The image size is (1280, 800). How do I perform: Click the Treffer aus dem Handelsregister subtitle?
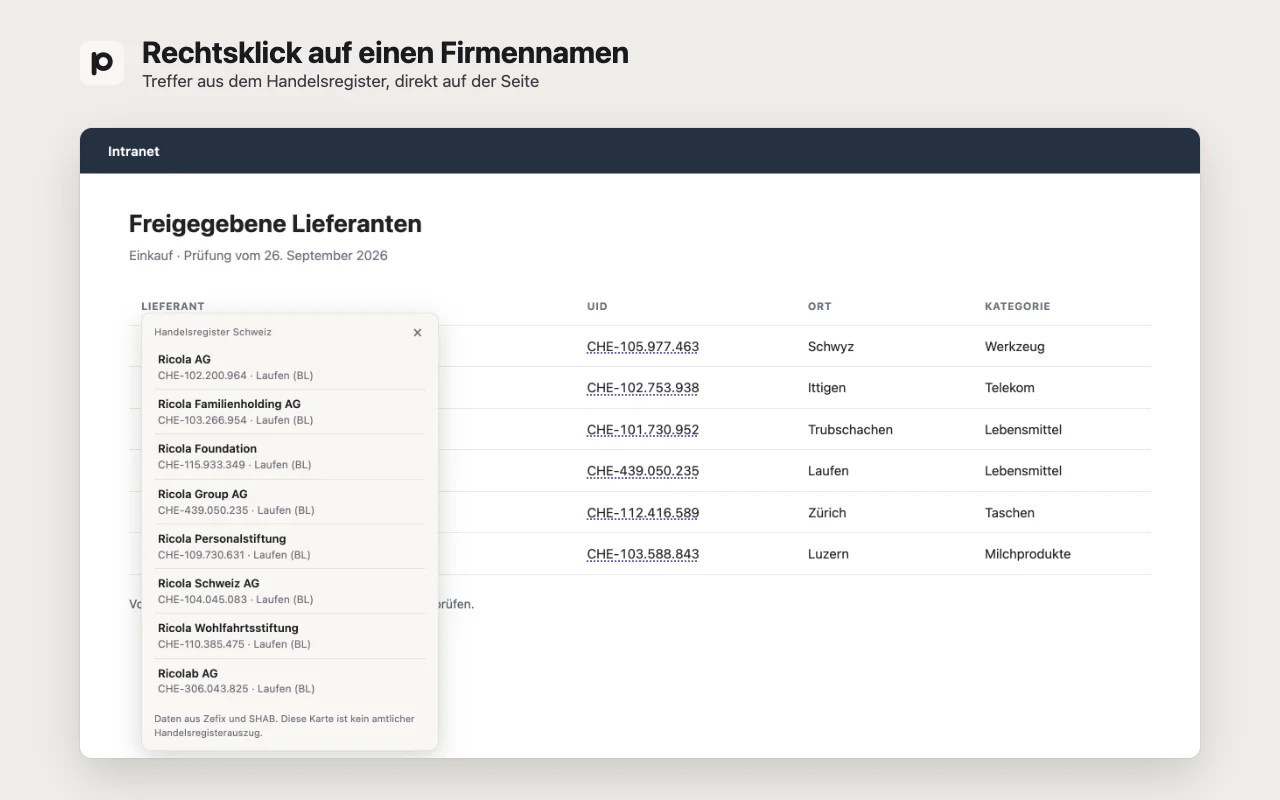point(340,82)
